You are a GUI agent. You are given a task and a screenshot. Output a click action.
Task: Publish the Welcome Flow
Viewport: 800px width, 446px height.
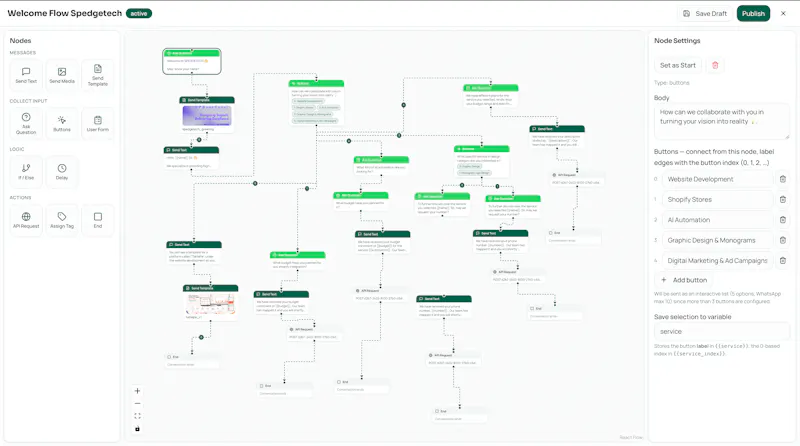tap(753, 14)
